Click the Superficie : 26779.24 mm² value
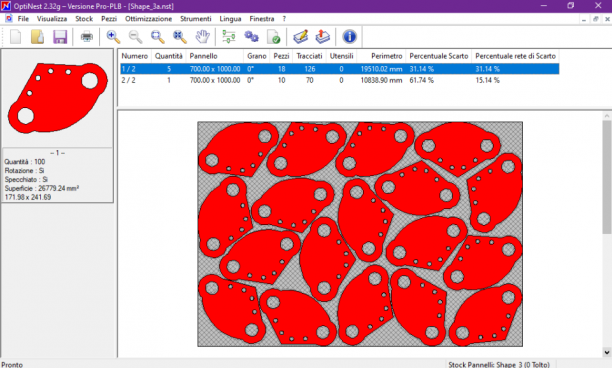Image resolution: width=612 pixels, height=368 pixels. [x=42, y=188]
